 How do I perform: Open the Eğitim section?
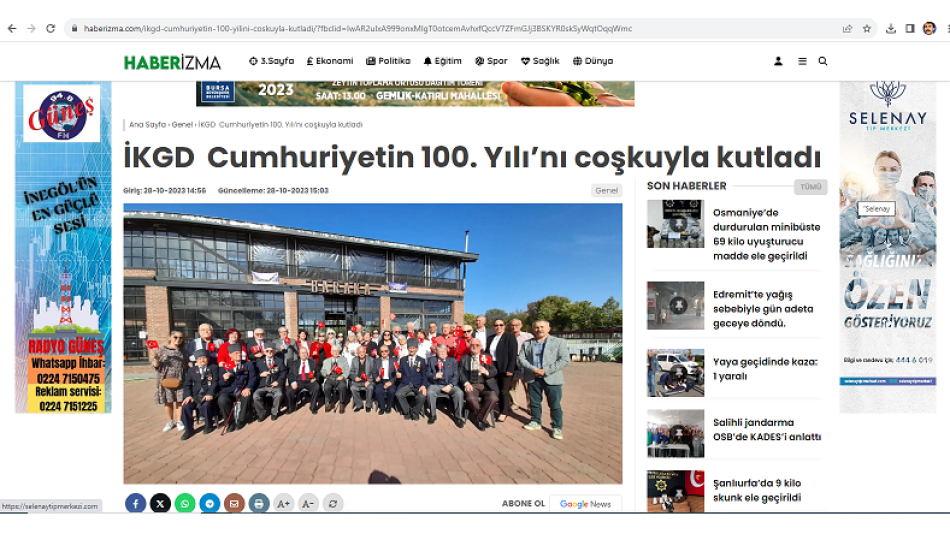[442, 61]
